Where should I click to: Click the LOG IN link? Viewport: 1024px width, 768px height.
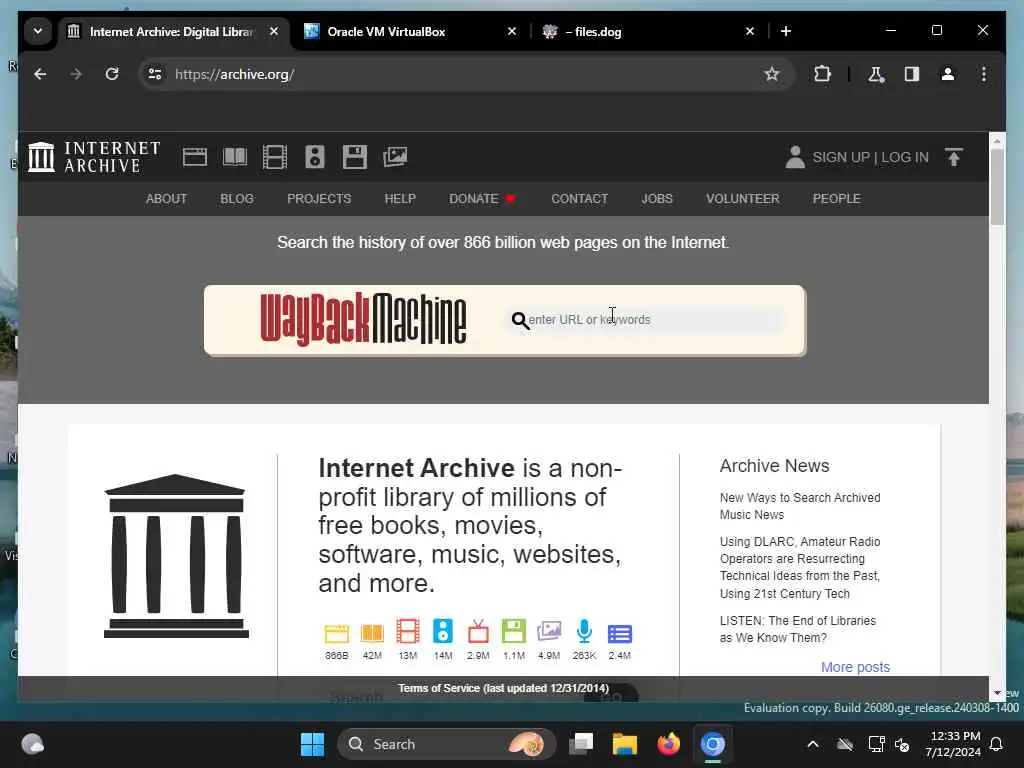[904, 157]
